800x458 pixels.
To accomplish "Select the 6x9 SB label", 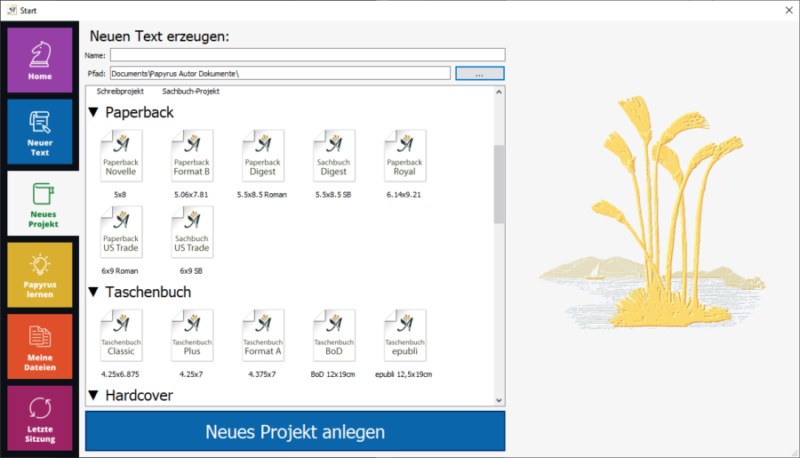I will (191, 271).
